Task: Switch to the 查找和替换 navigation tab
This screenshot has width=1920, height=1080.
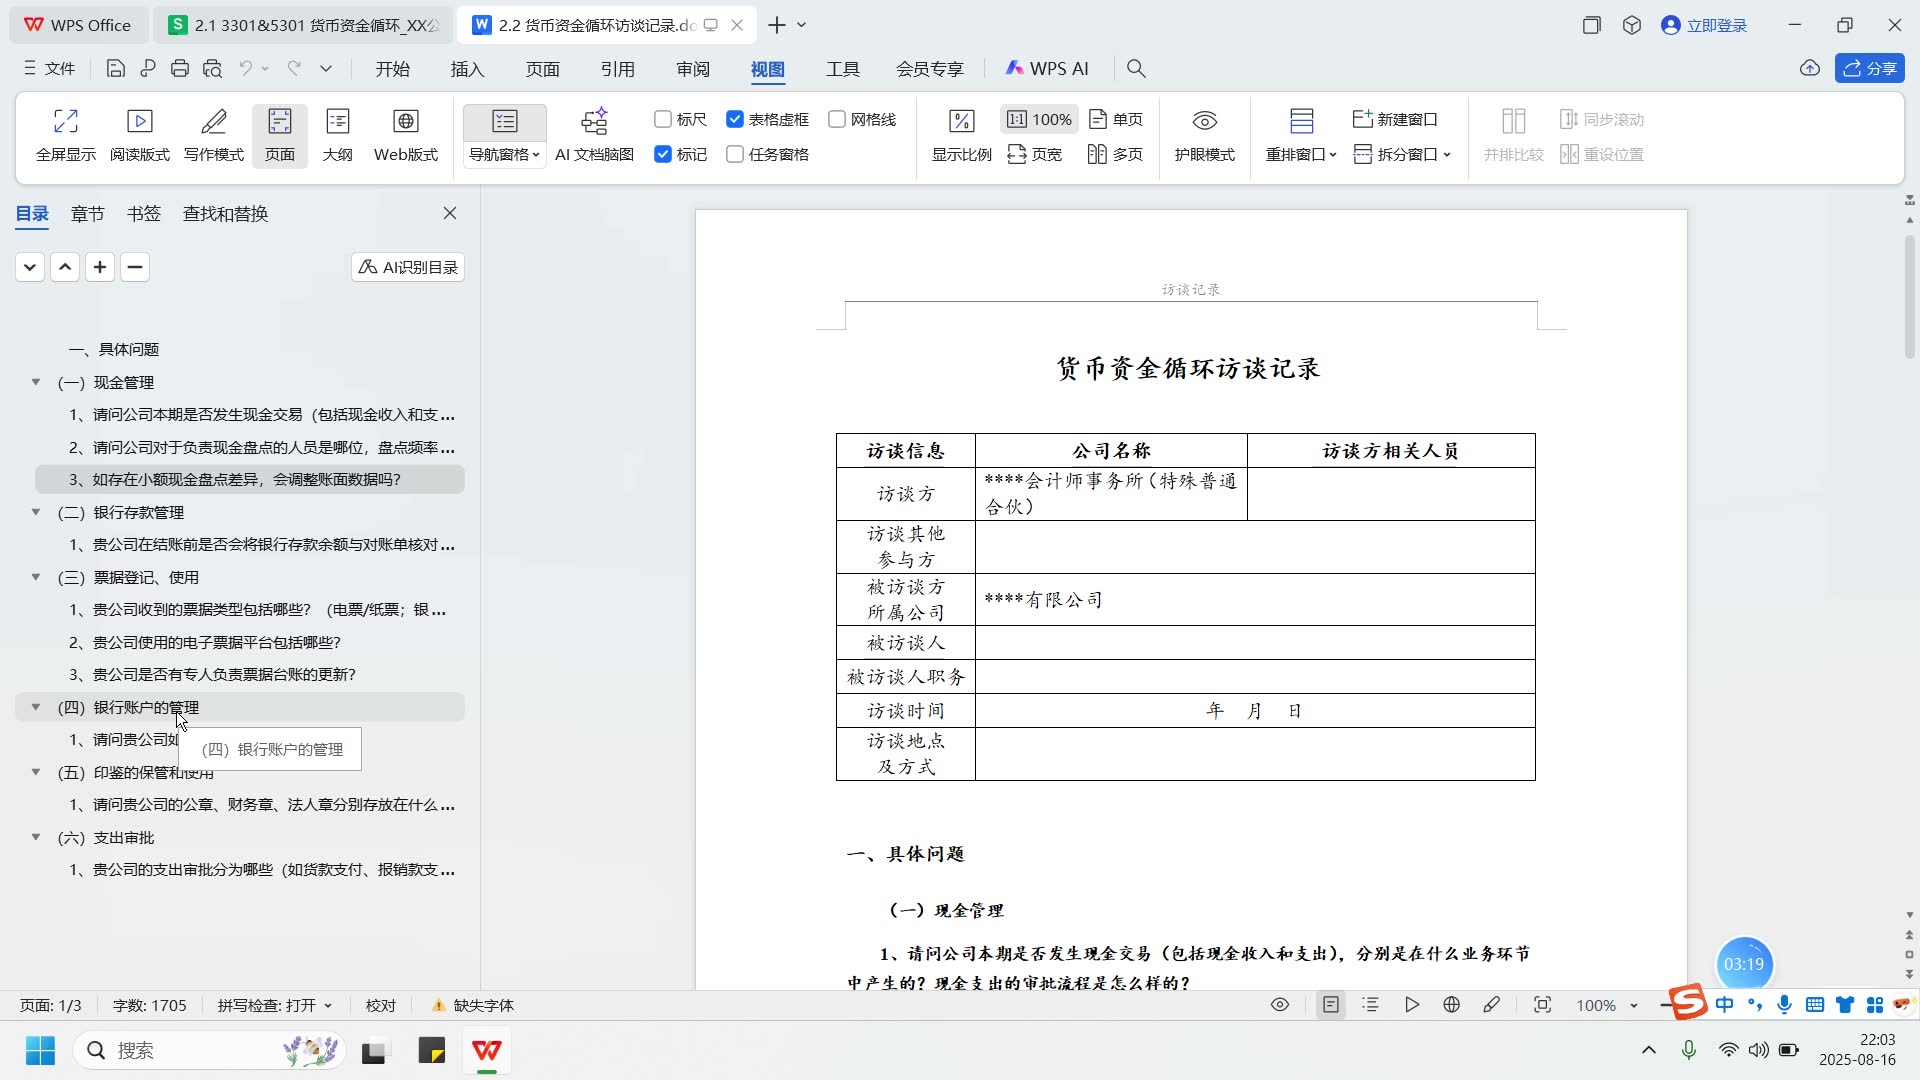Action: [x=225, y=213]
